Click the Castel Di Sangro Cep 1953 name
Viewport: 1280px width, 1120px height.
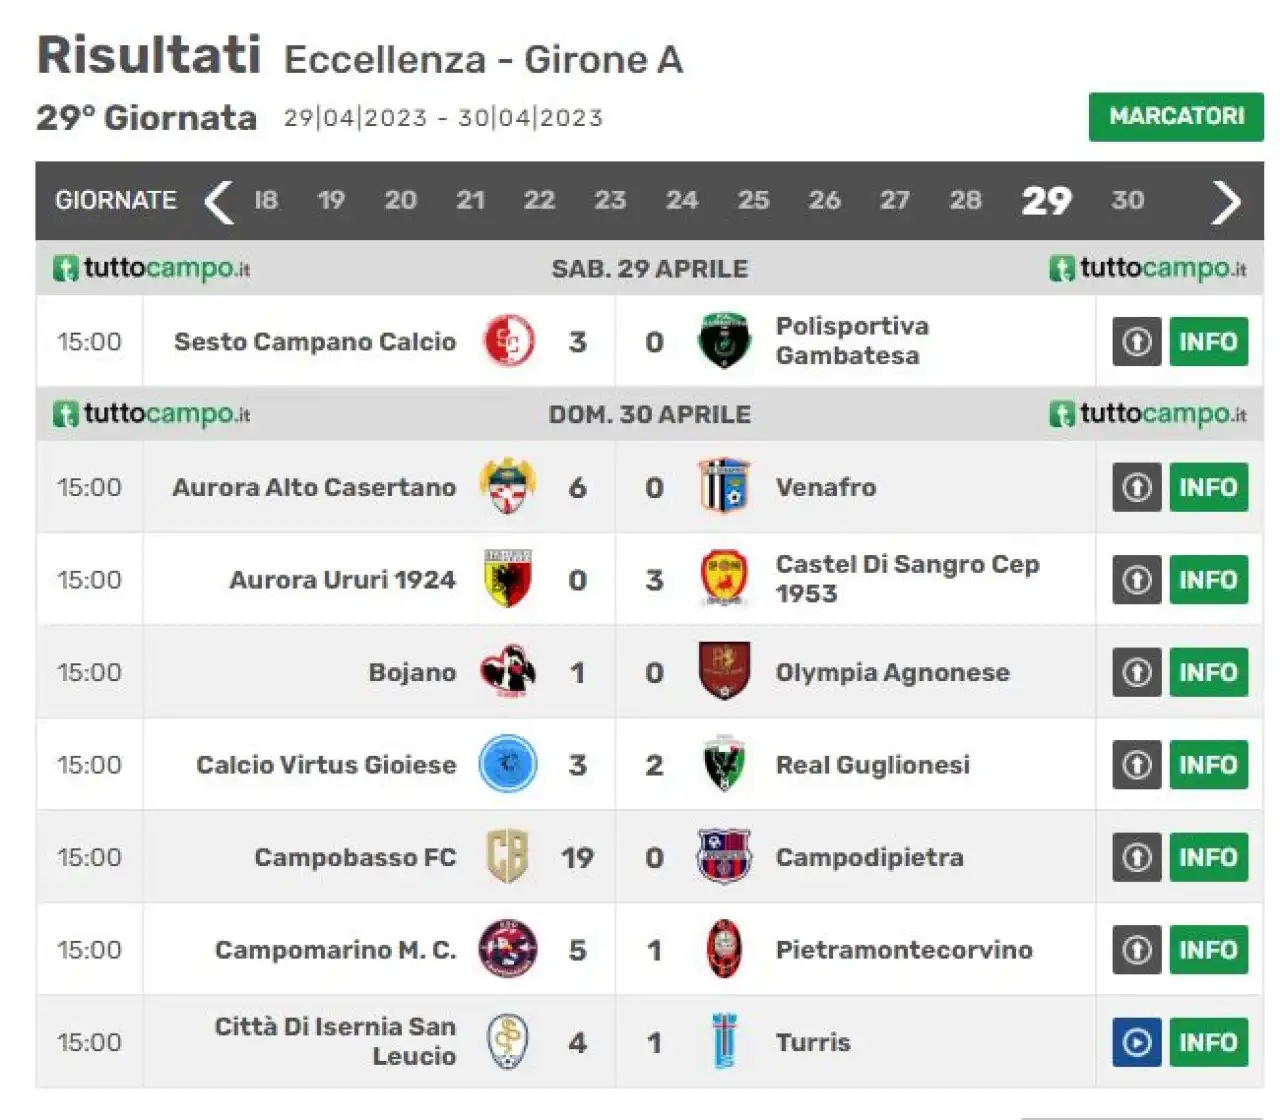[907, 579]
